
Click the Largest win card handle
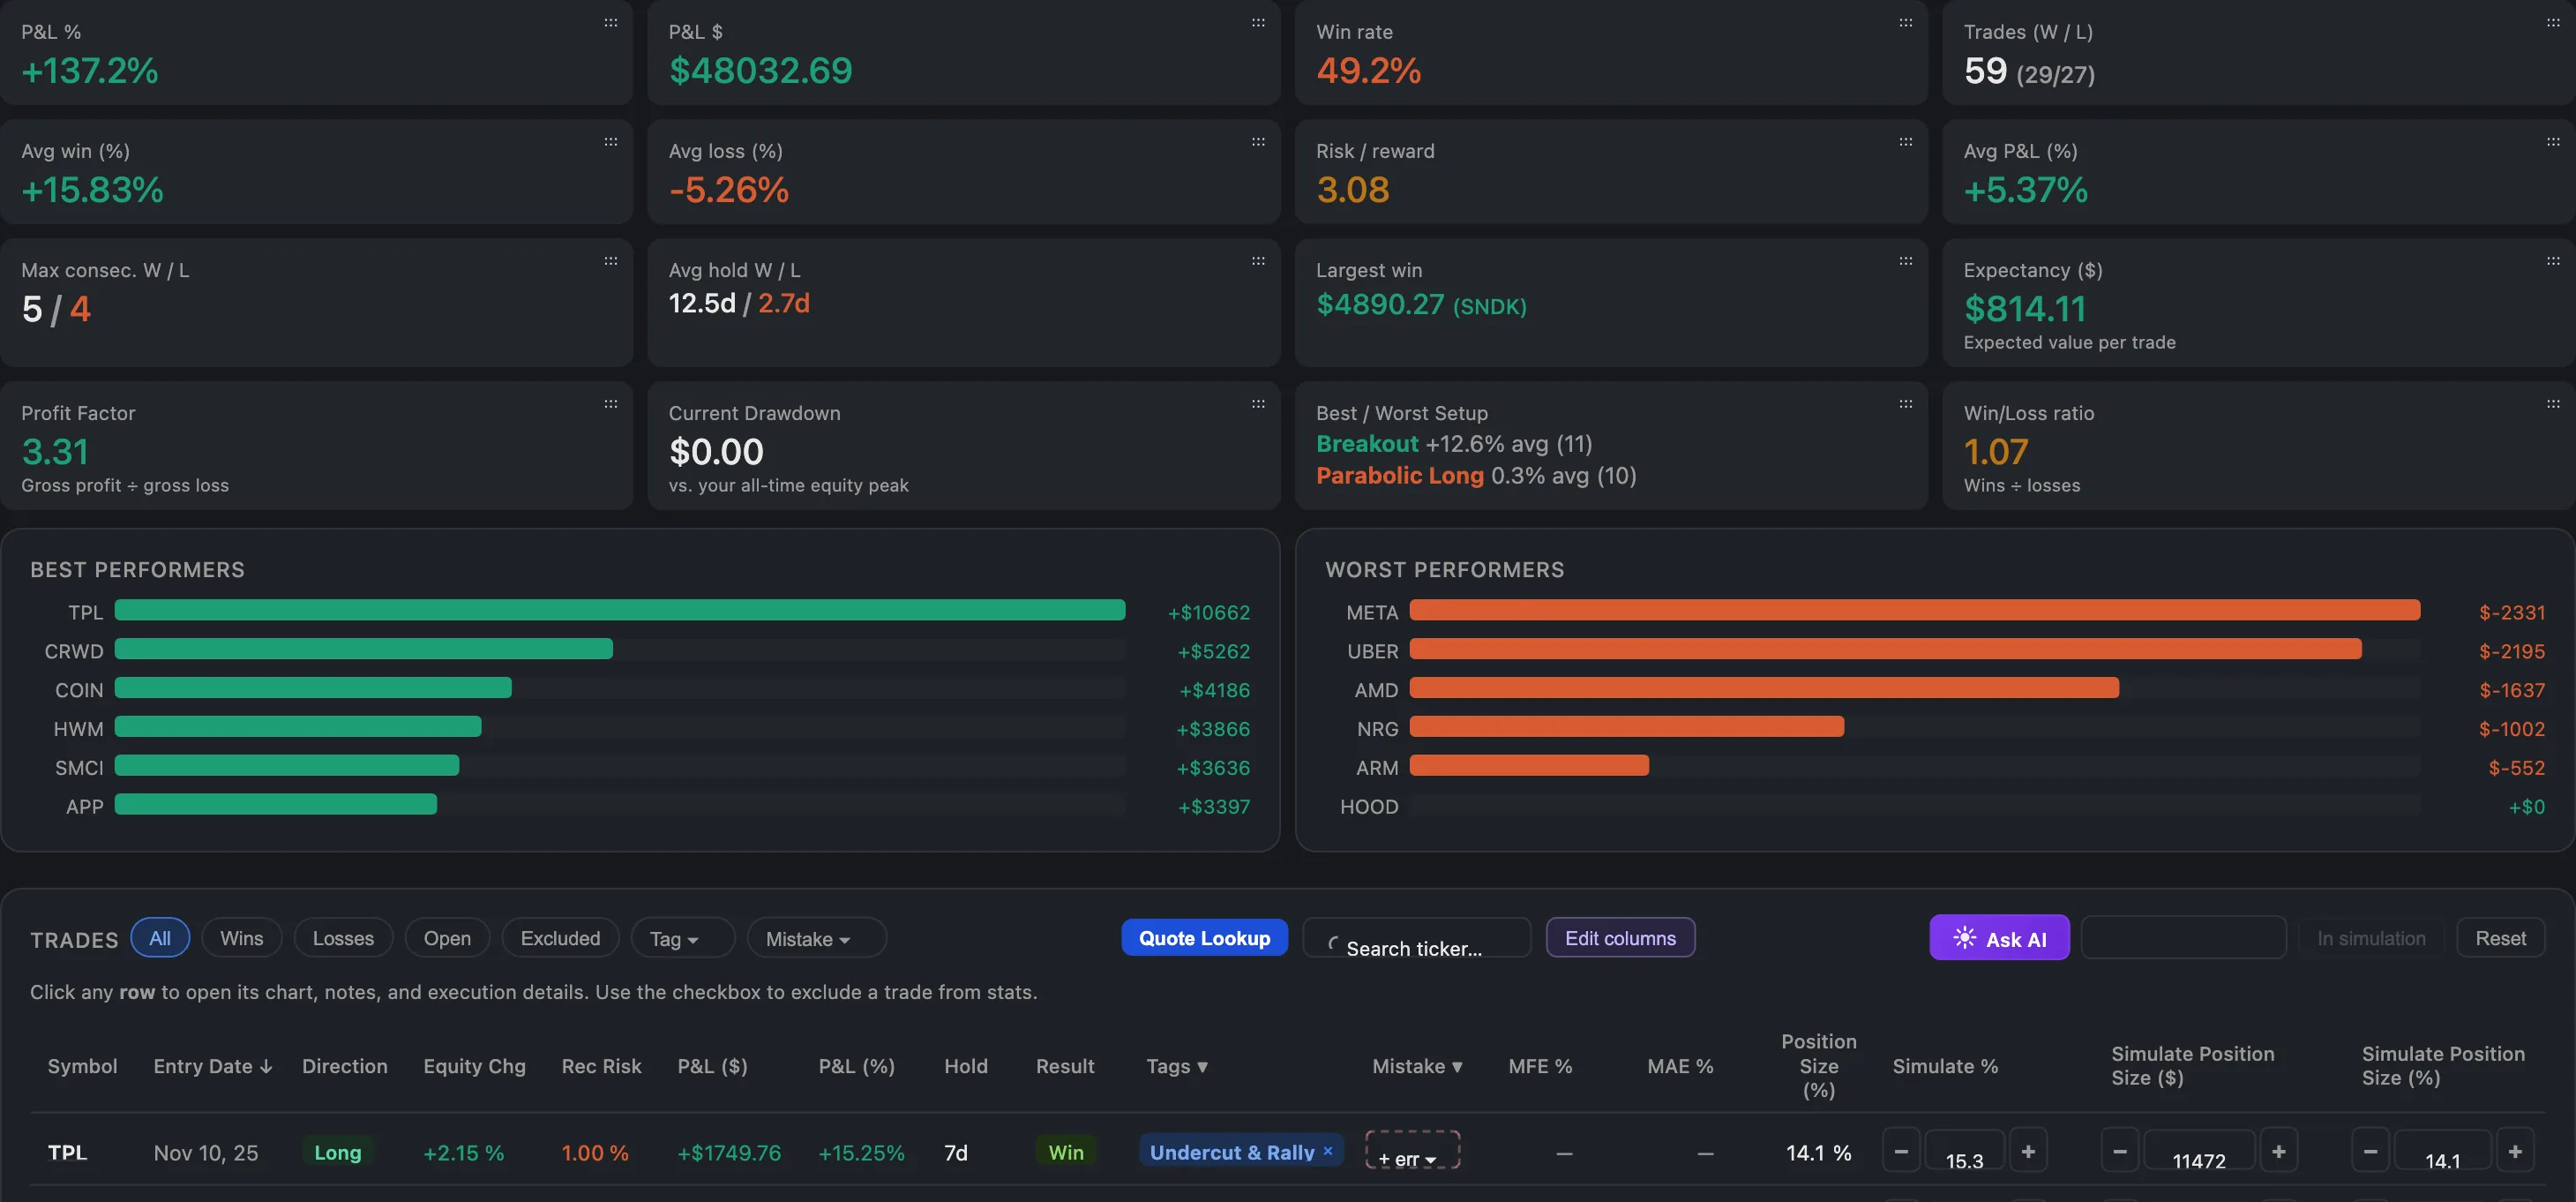tap(1905, 261)
